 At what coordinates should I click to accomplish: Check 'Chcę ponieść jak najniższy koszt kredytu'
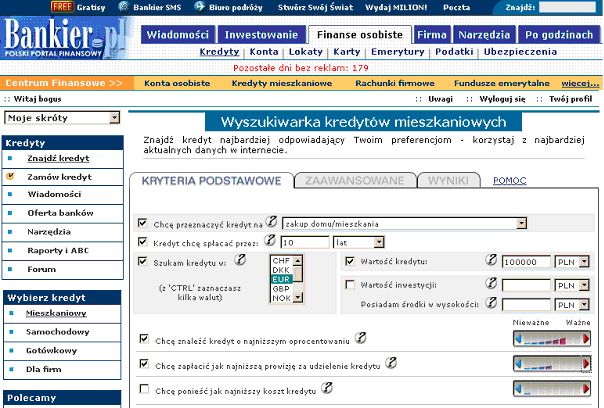pyautogui.click(x=142, y=388)
